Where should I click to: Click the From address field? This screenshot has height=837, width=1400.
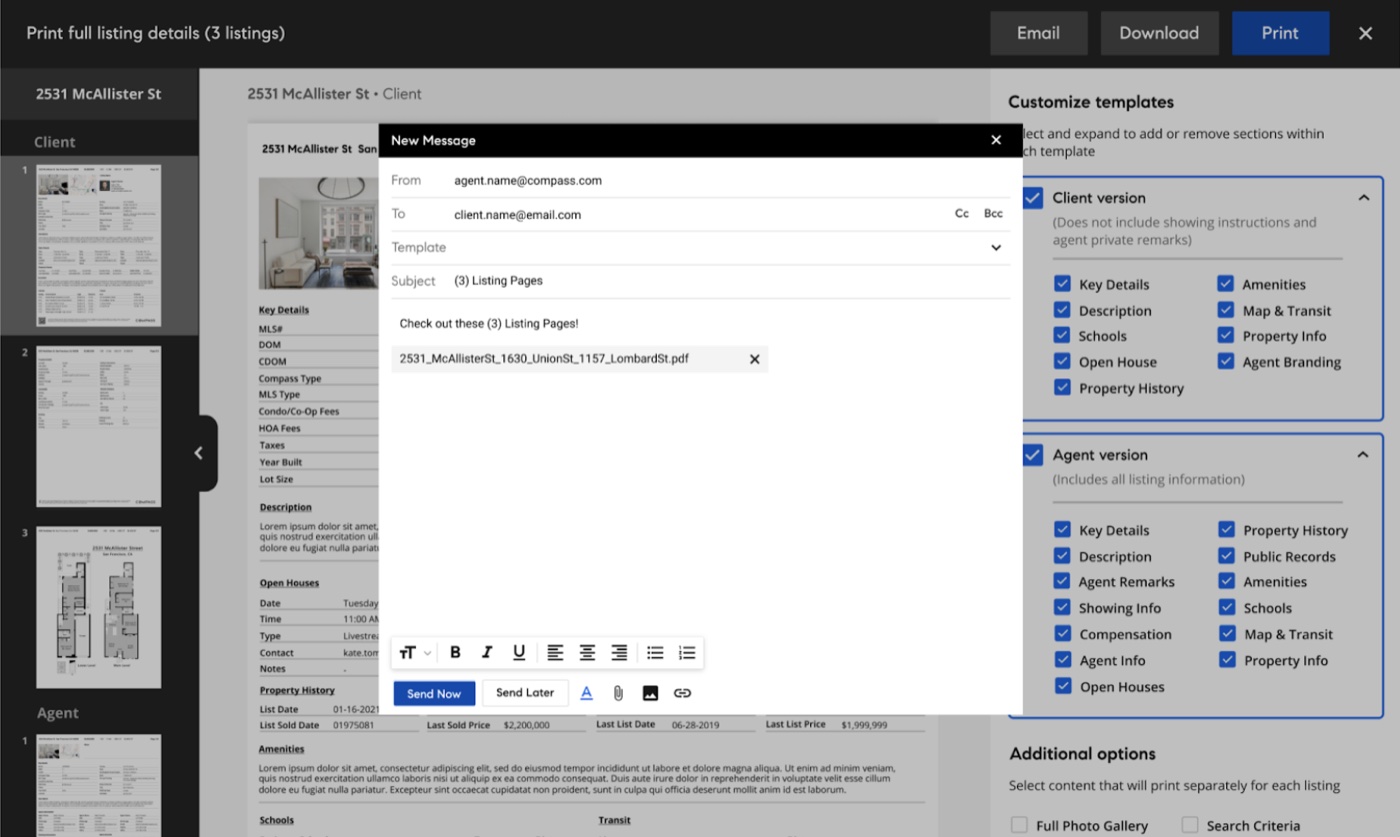528,181
